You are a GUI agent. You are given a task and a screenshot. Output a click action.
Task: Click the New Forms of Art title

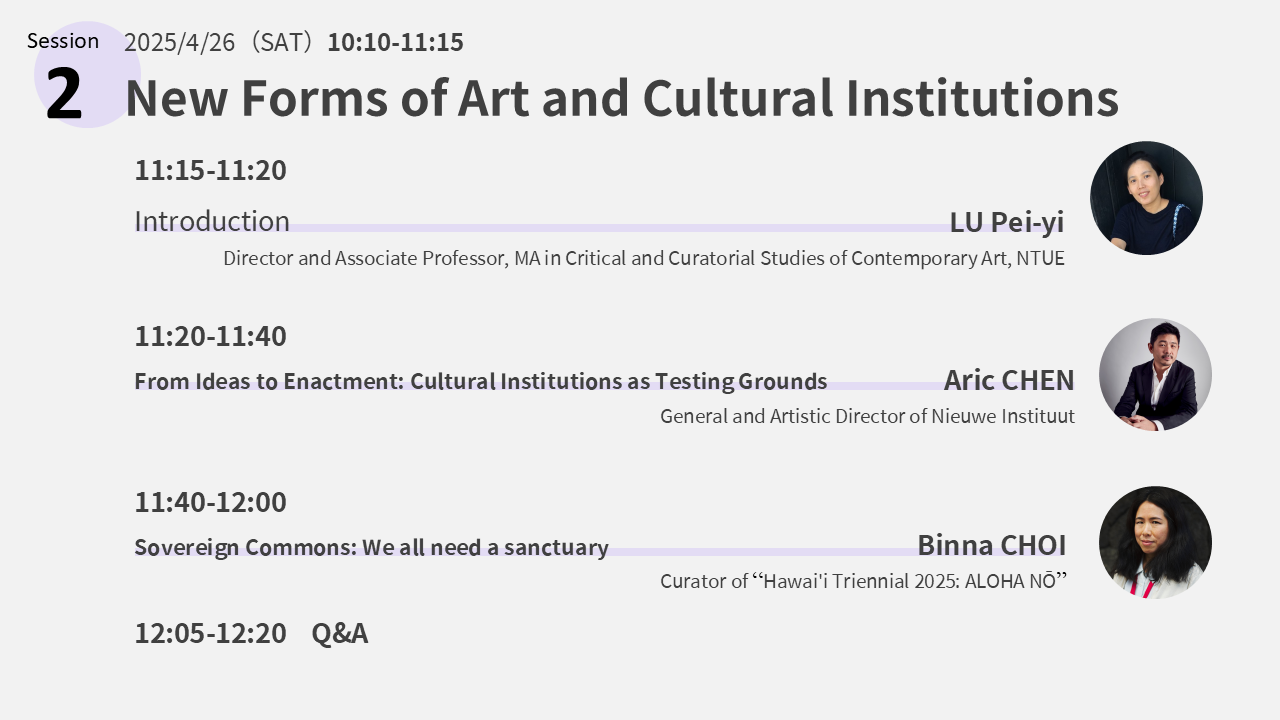click(x=621, y=98)
